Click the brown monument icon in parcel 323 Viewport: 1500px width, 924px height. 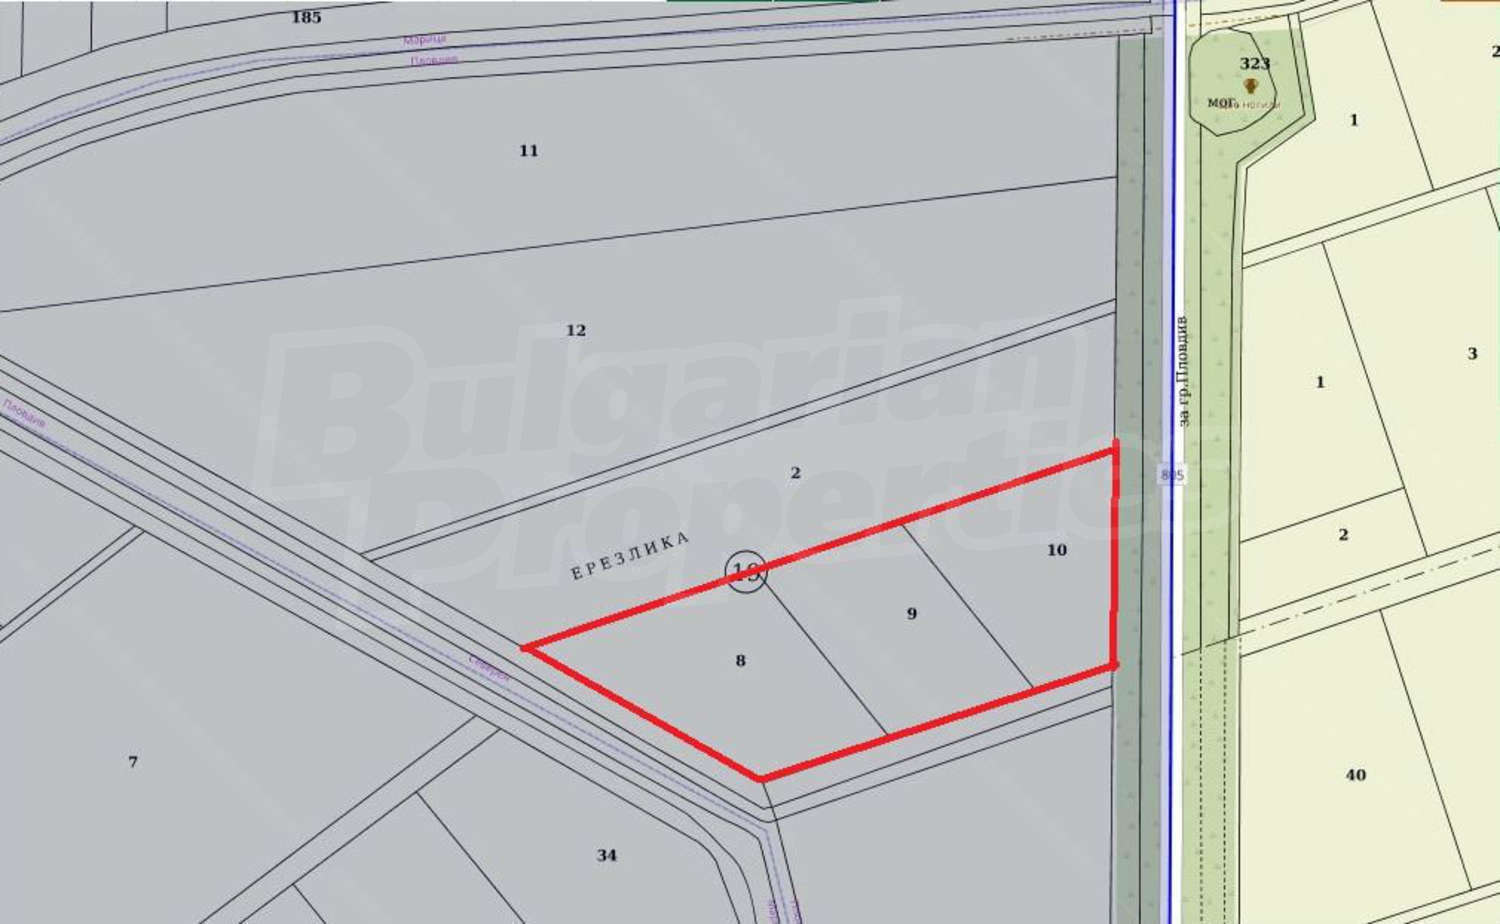point(1249,86)
